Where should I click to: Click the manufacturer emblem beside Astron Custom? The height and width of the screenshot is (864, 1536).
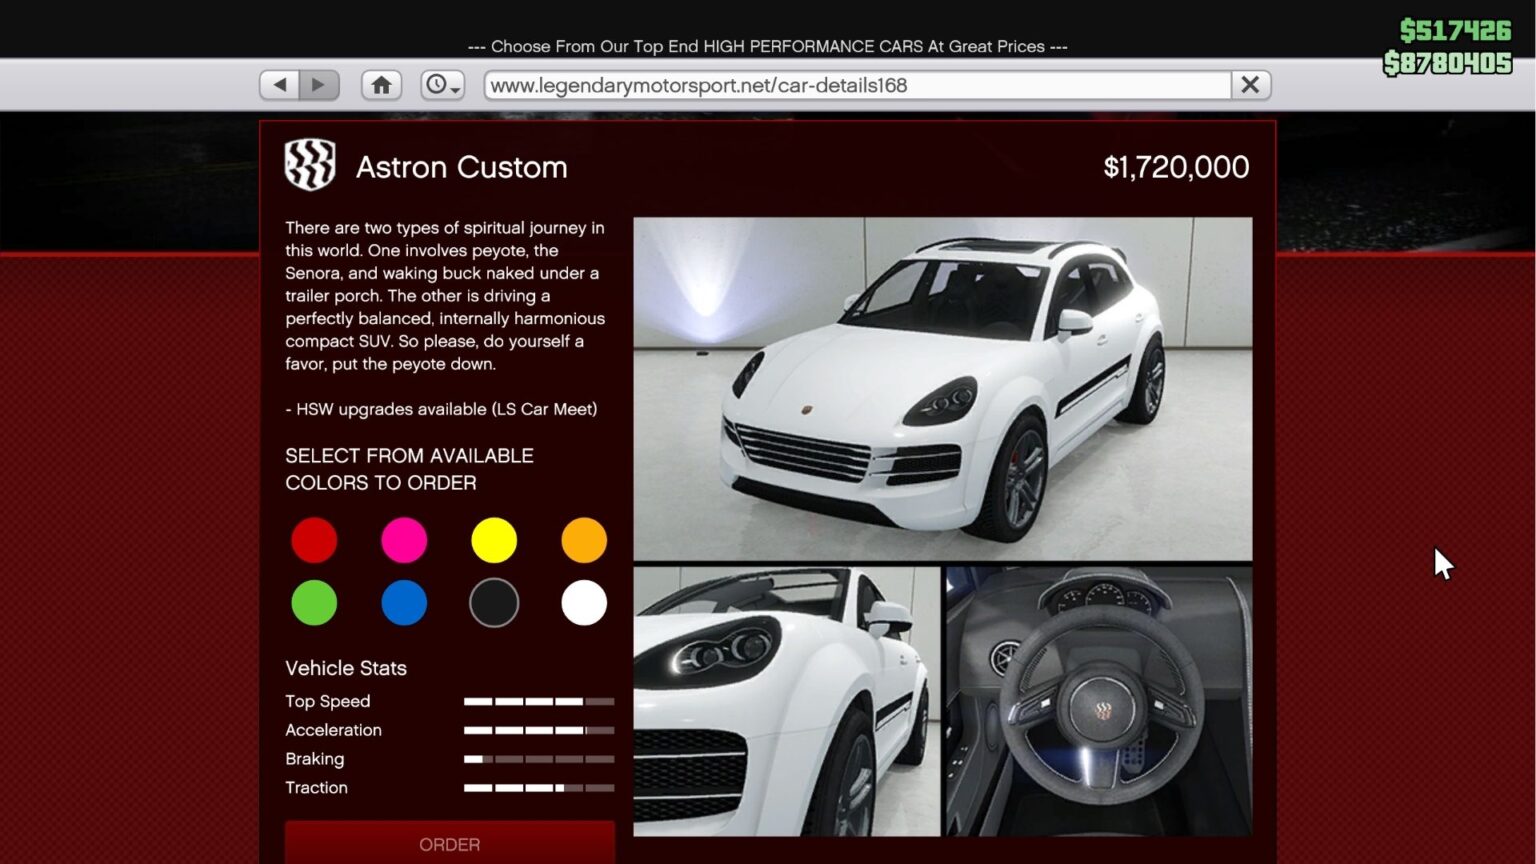(x=309, y=163)
